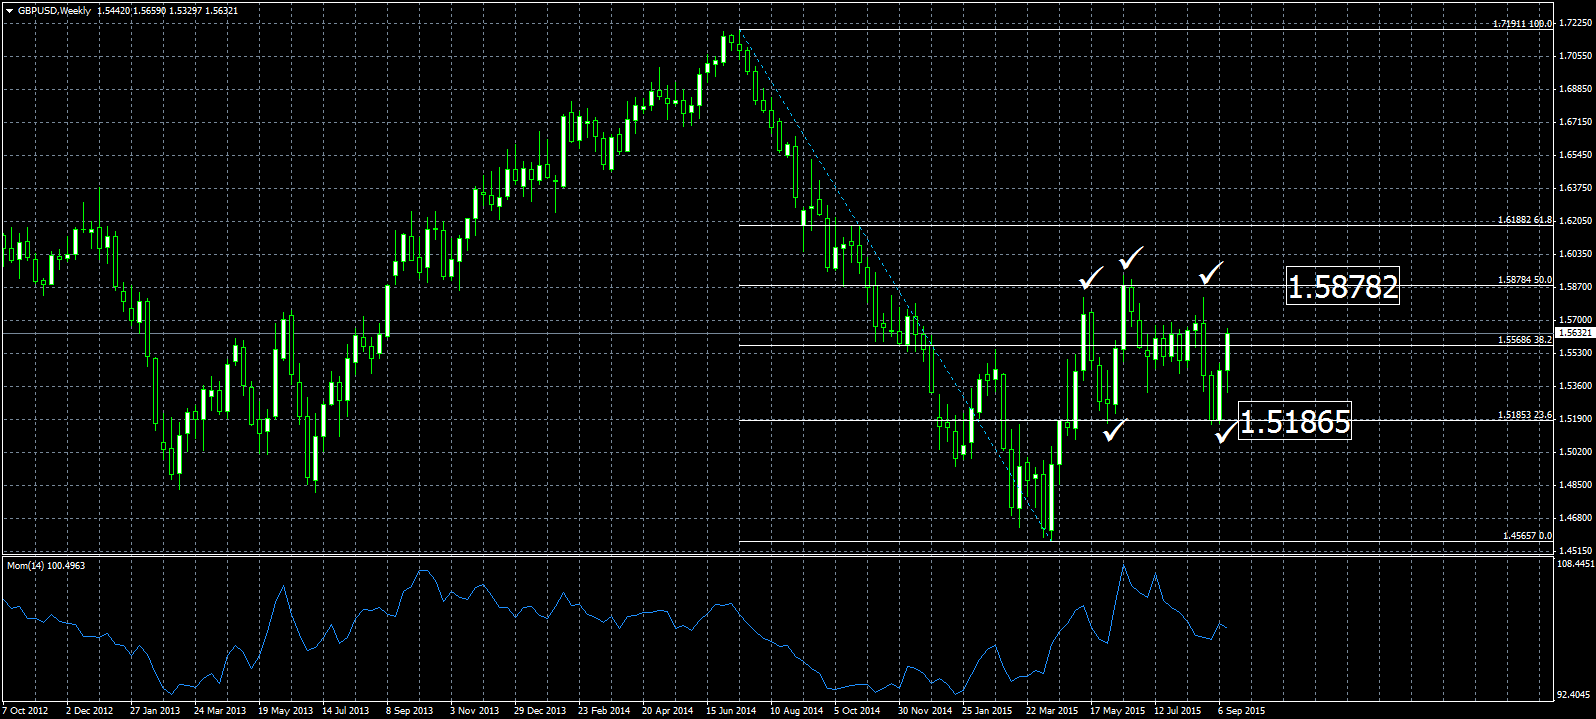This screenshot has width=1596, height=719.
Task: Click the 15 Jun 2014 date on the time axis
Action: pos(732,711)
